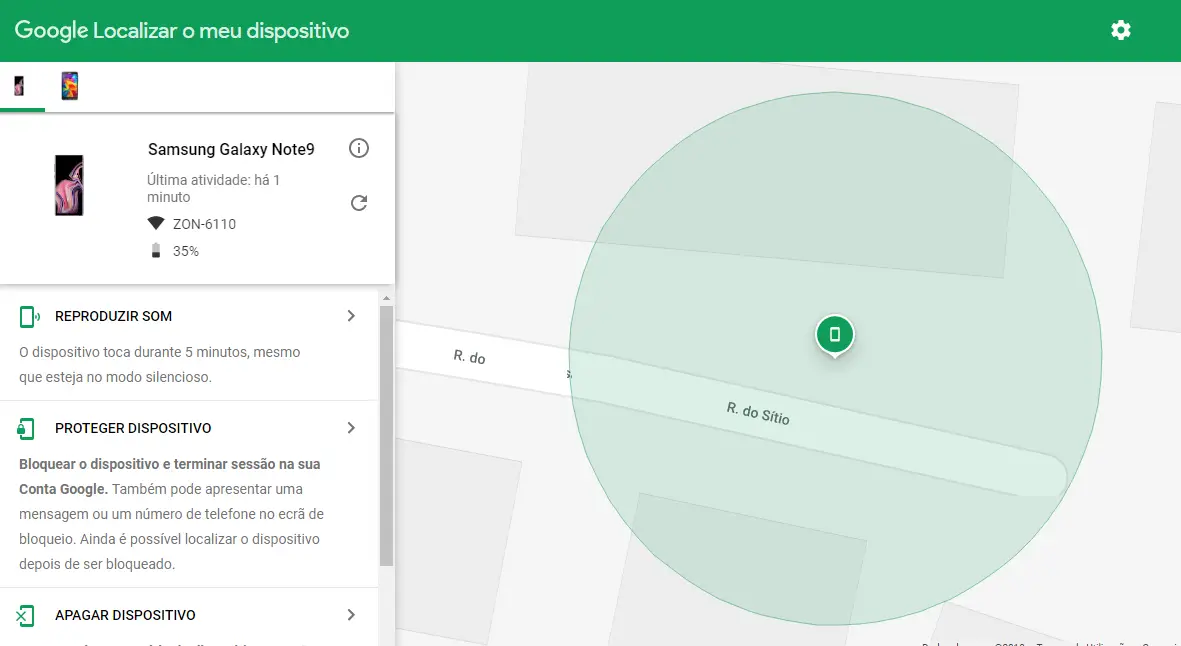Select REPRODUZIR SOM option

click(x=113, y=316)
